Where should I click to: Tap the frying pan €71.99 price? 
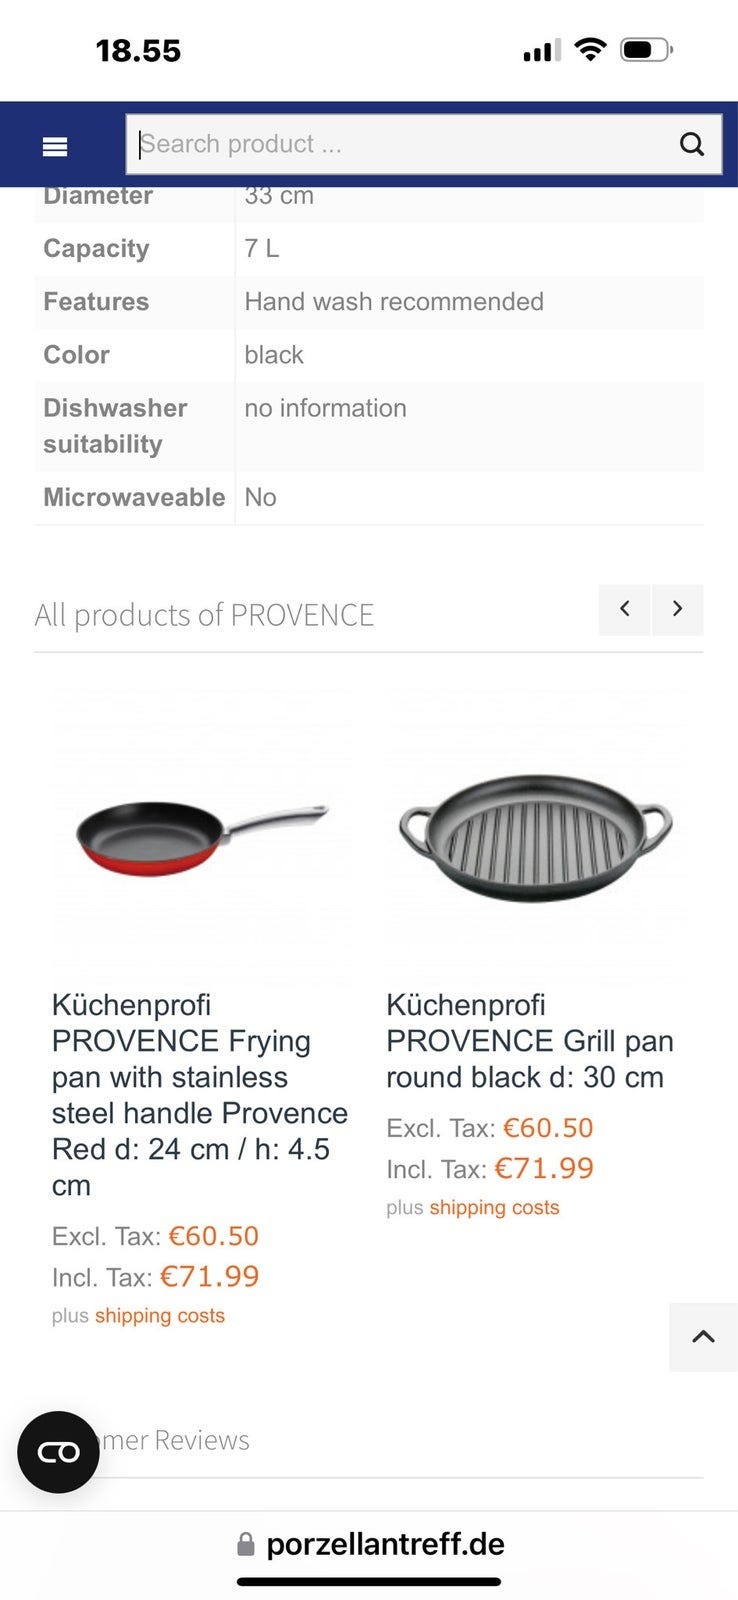209,1277
